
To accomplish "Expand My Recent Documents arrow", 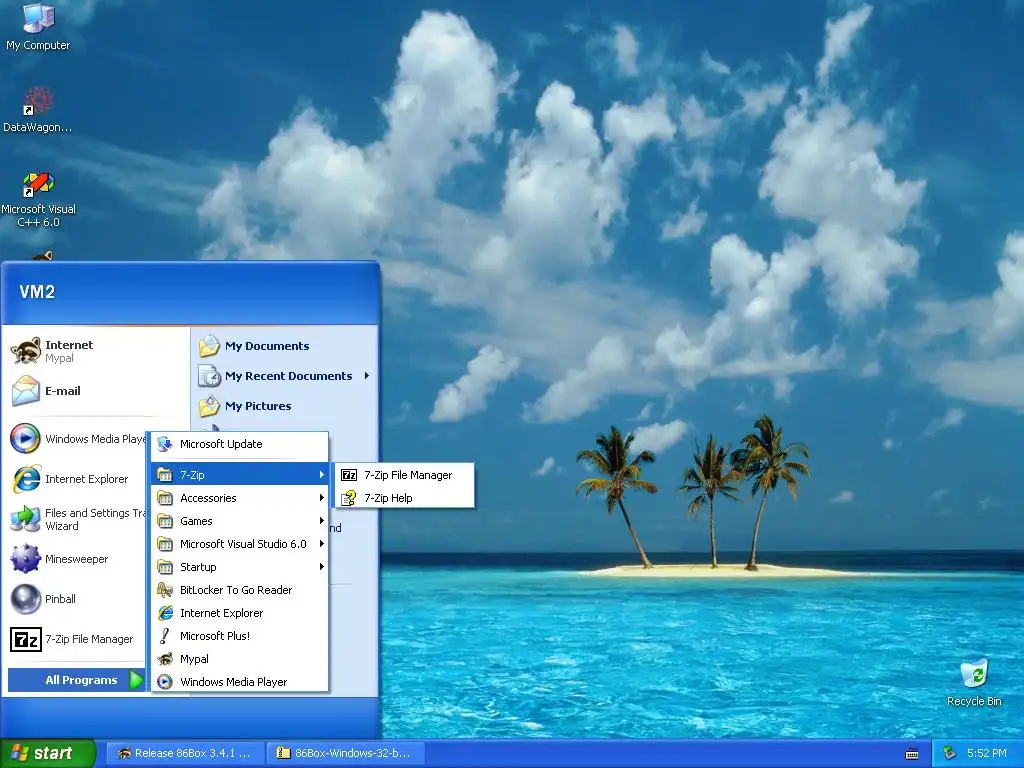I will pyautogui.click(x=367, y=376).
